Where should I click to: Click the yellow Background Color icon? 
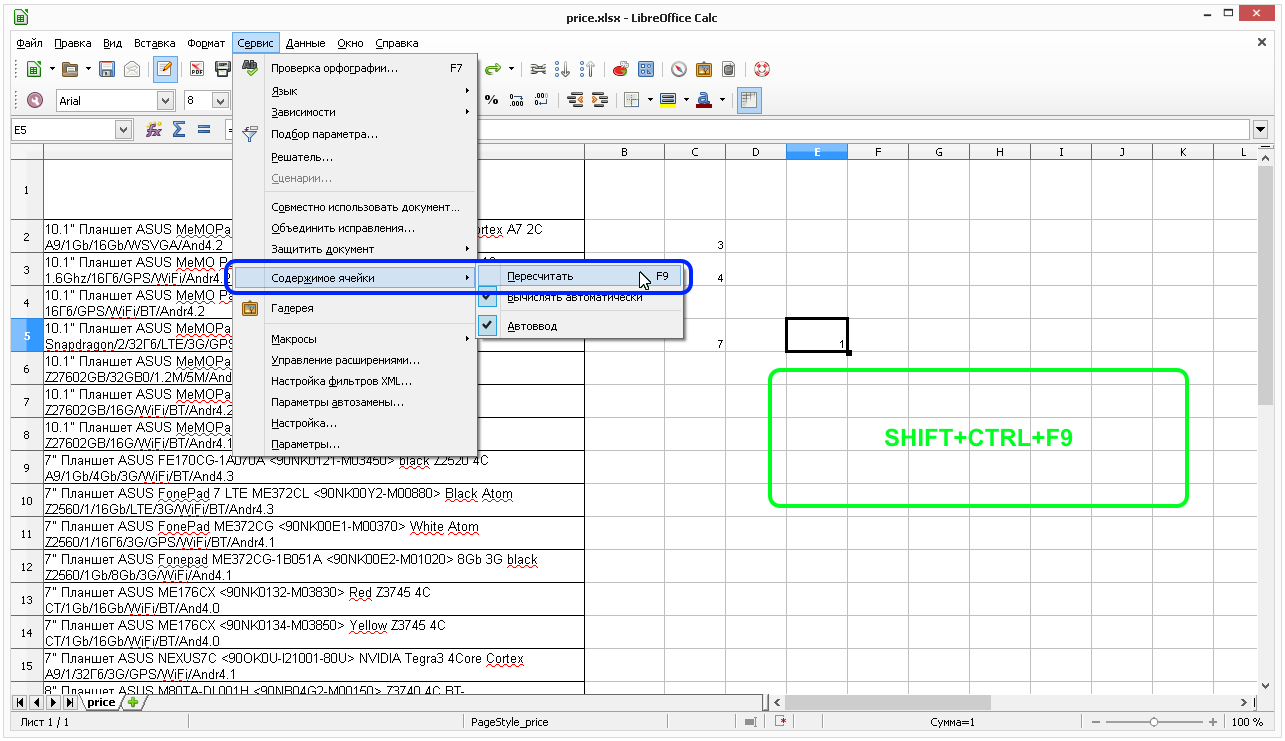(x=668, y=100)
